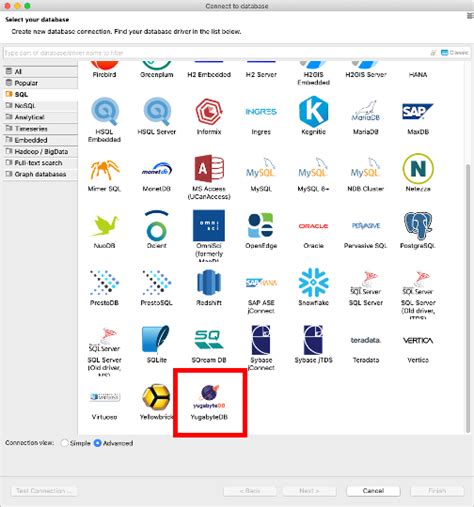Choose the Redshift driver icon
The image size is (474, 507).
click(209, 283)
